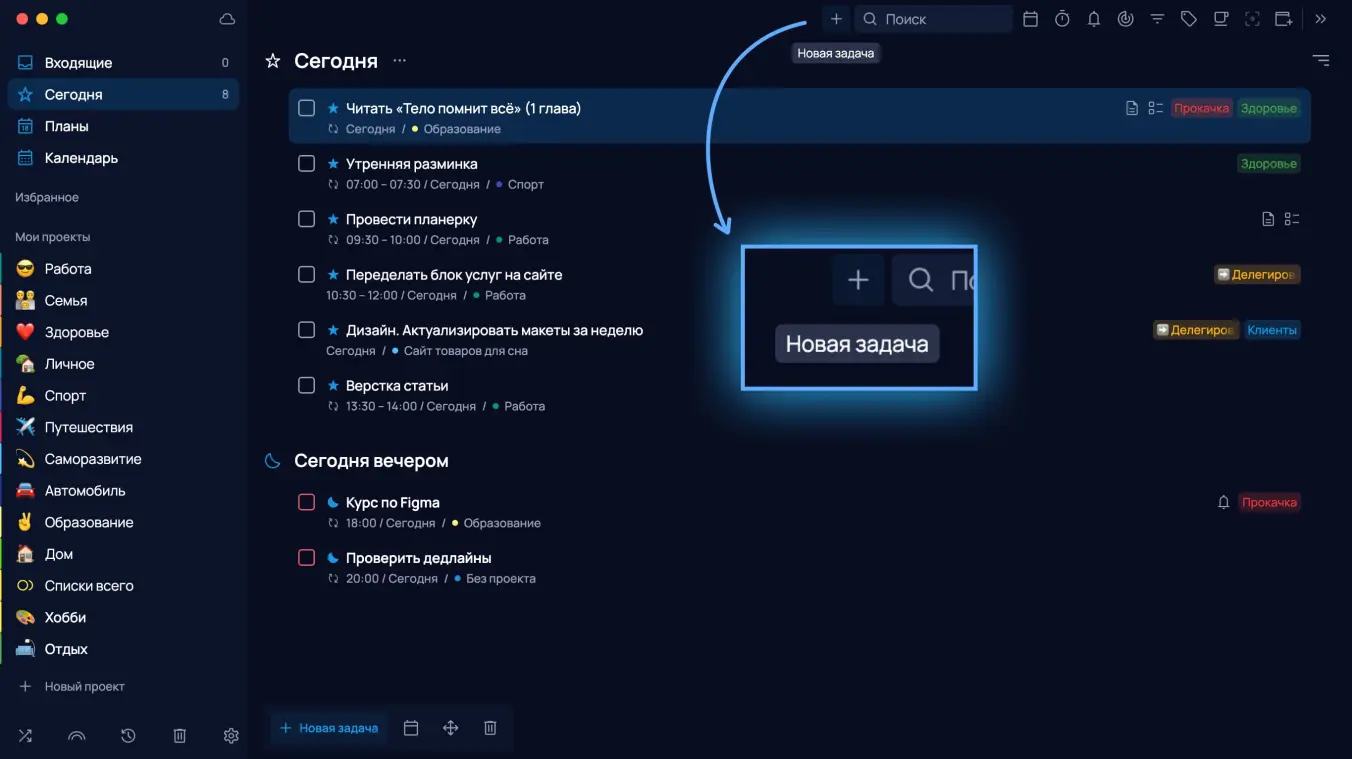Open the coffee cup icon in toolbar

click(1220, 19)
